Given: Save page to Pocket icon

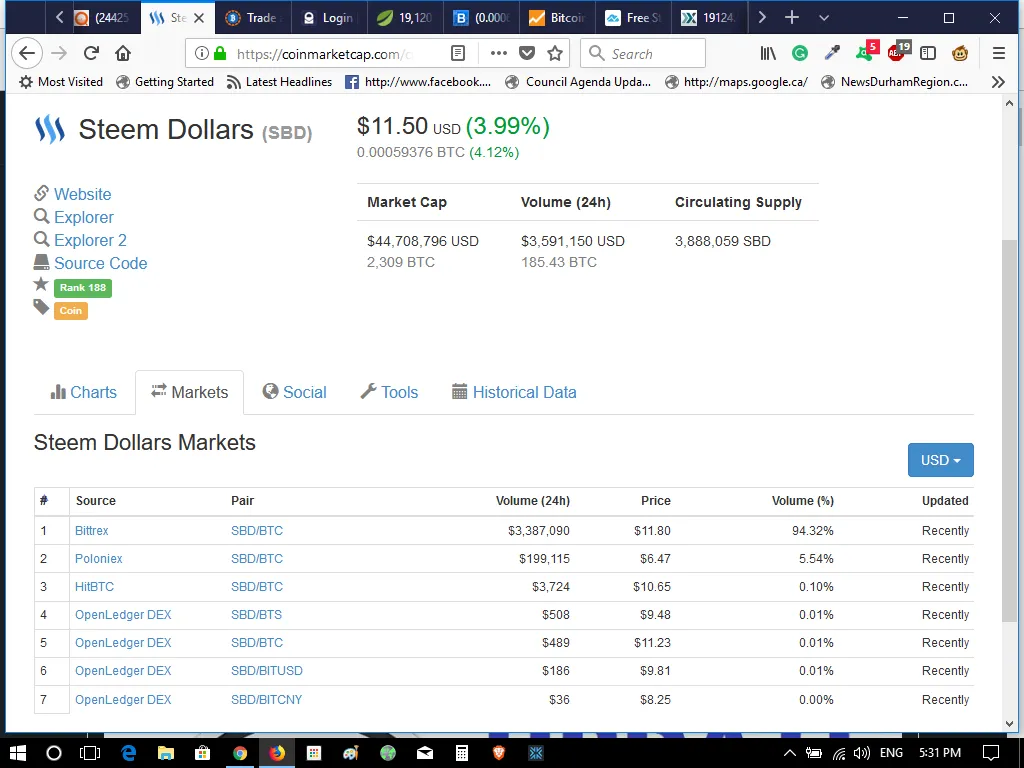Looking at the screenshot, I should [527, 54].
